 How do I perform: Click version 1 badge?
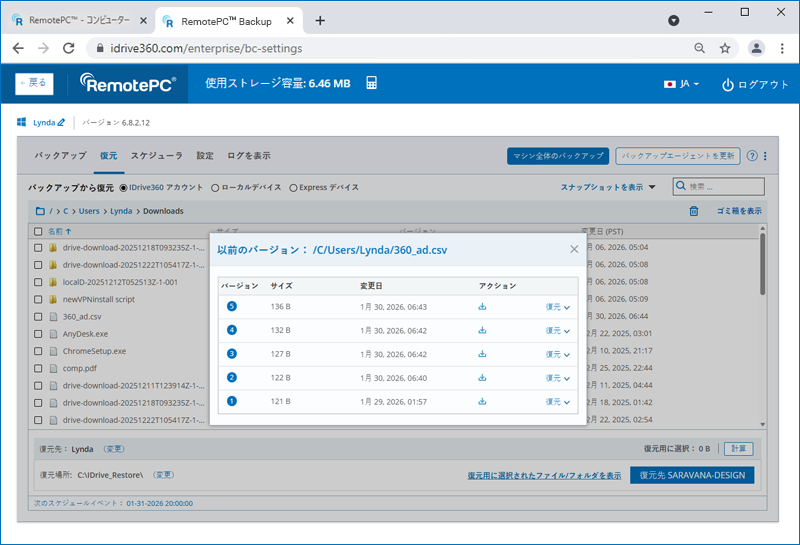[232, 401]
